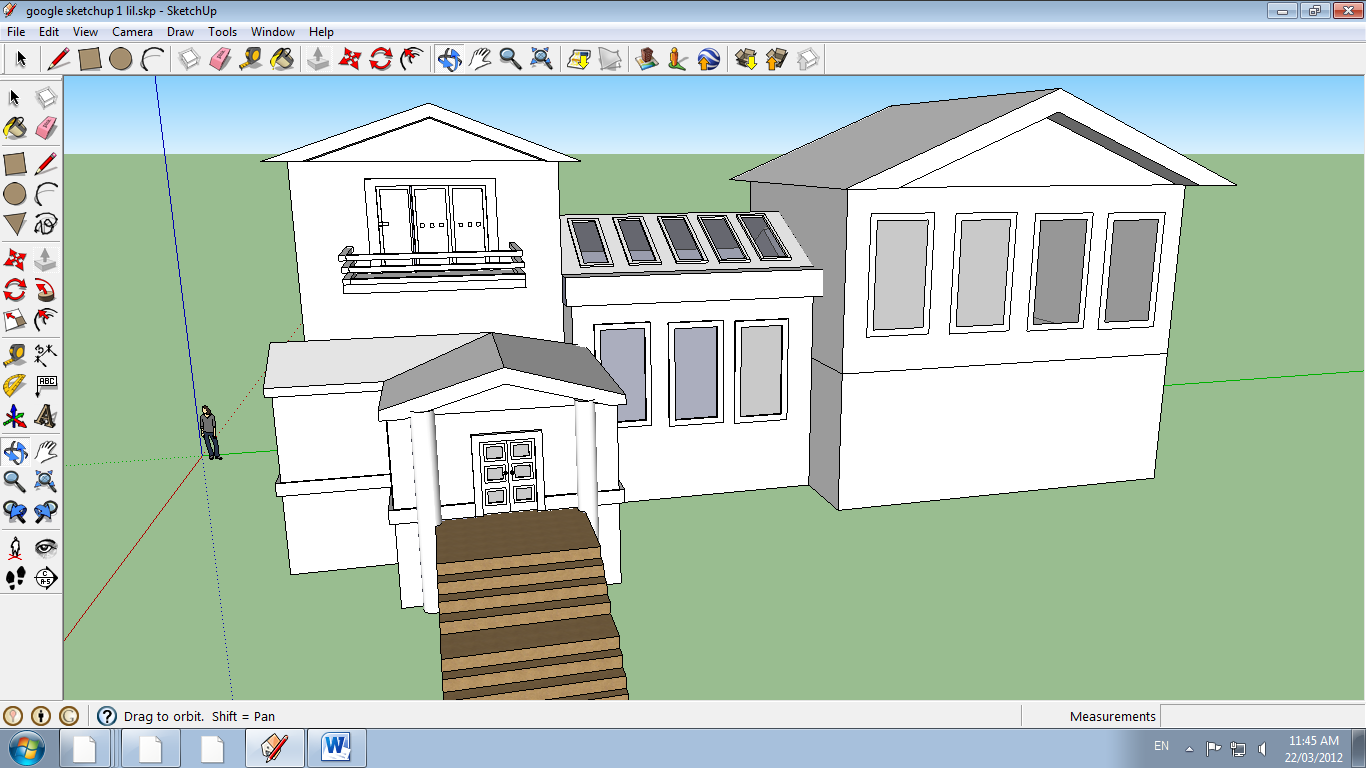Open the EN language selector in the taskbar
The image size is (1366, 768).
pos(1162,746)
